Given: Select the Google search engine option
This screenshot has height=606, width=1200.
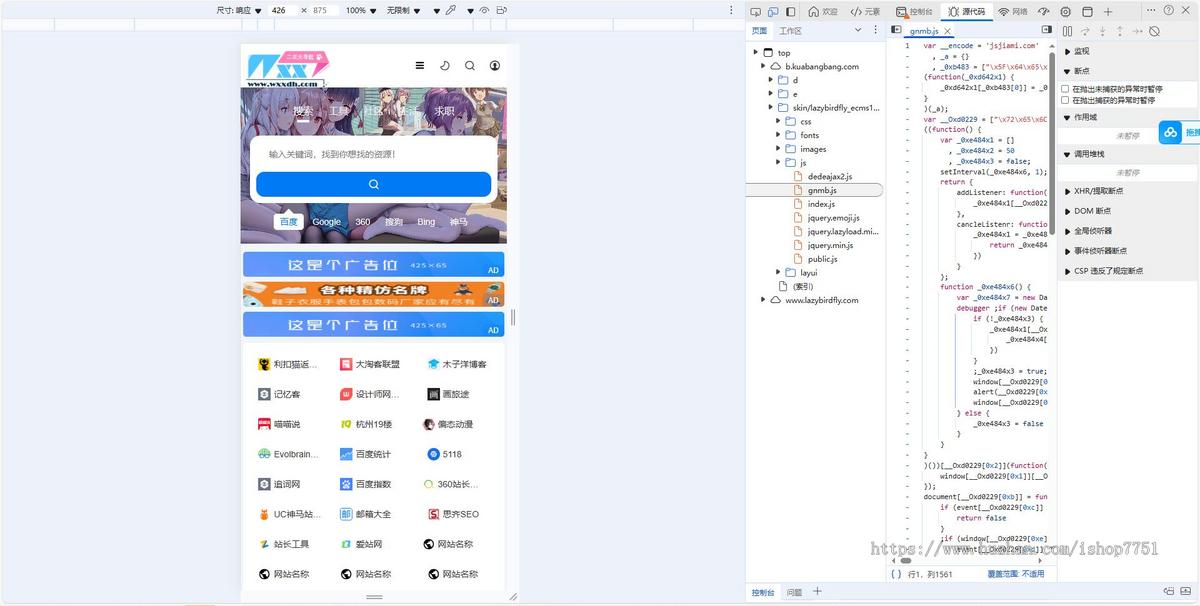Looking at the screenshot, I should tap(326, 222).
